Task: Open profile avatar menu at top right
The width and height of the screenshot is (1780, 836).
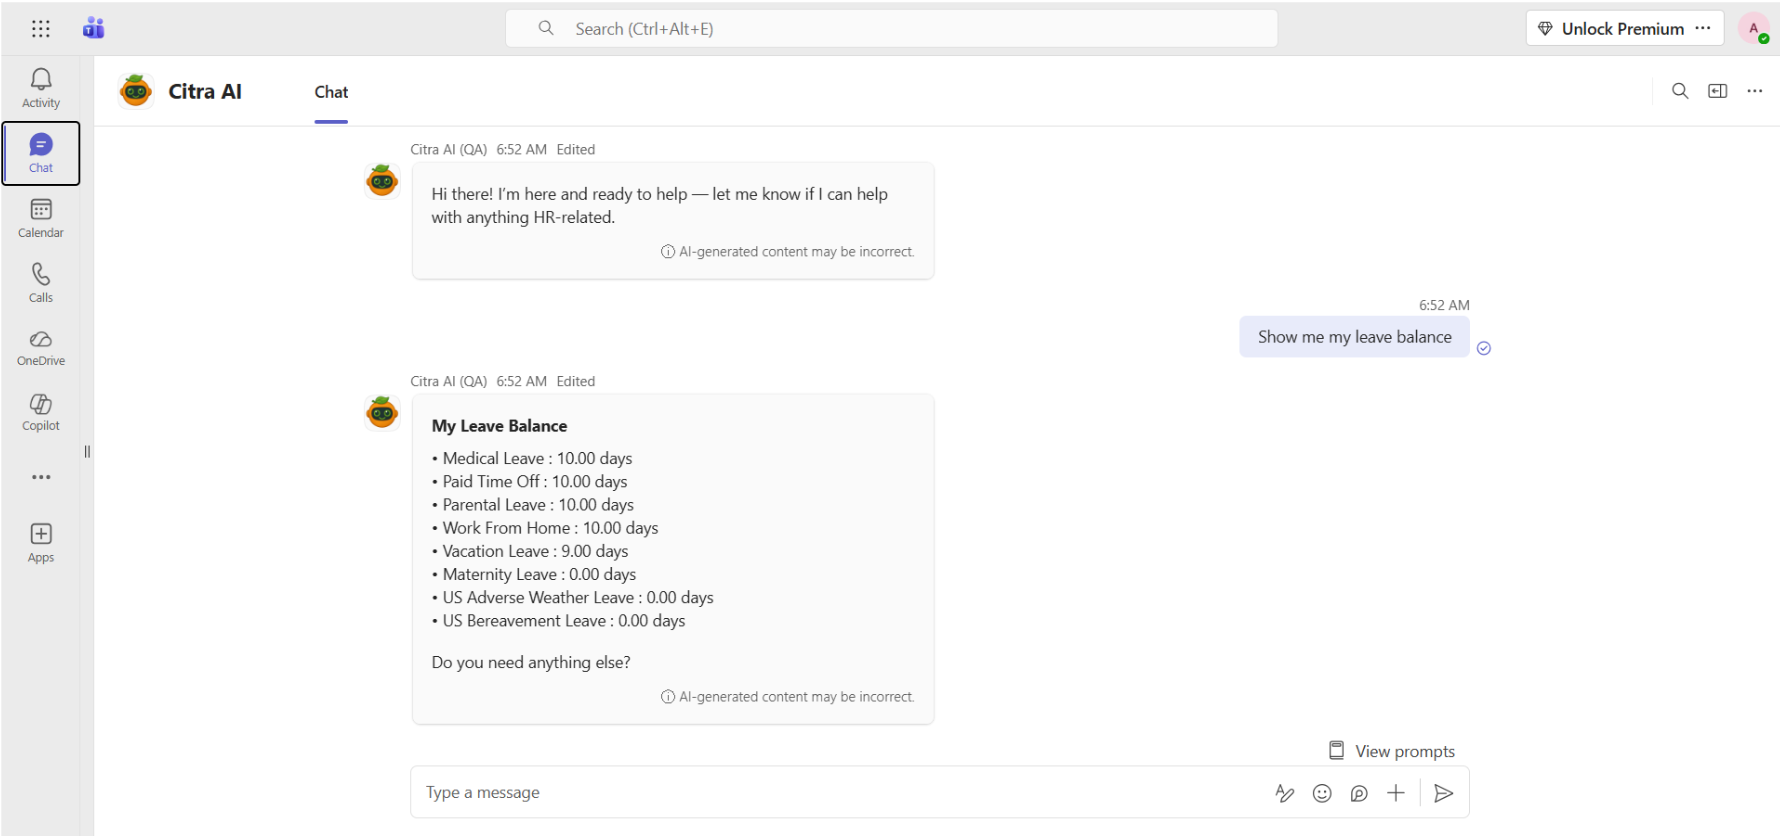Action: [1754, 29]
